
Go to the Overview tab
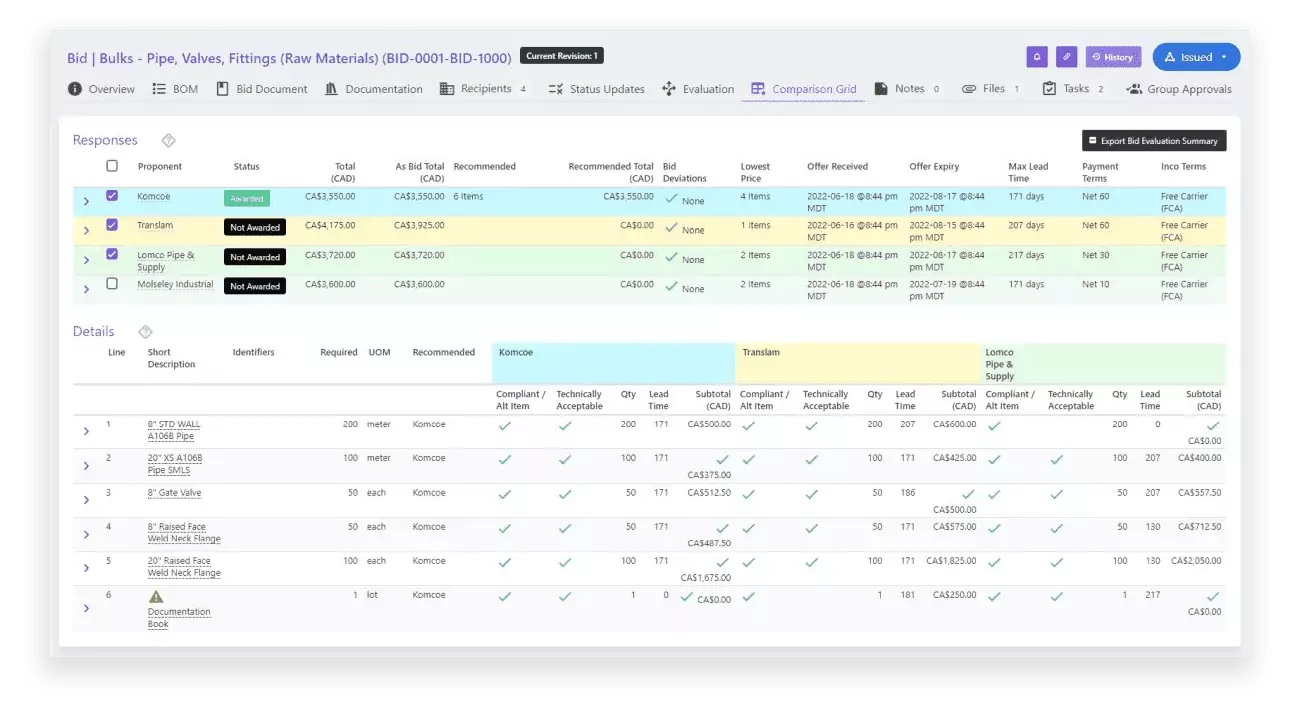click(x=101, y=89)
